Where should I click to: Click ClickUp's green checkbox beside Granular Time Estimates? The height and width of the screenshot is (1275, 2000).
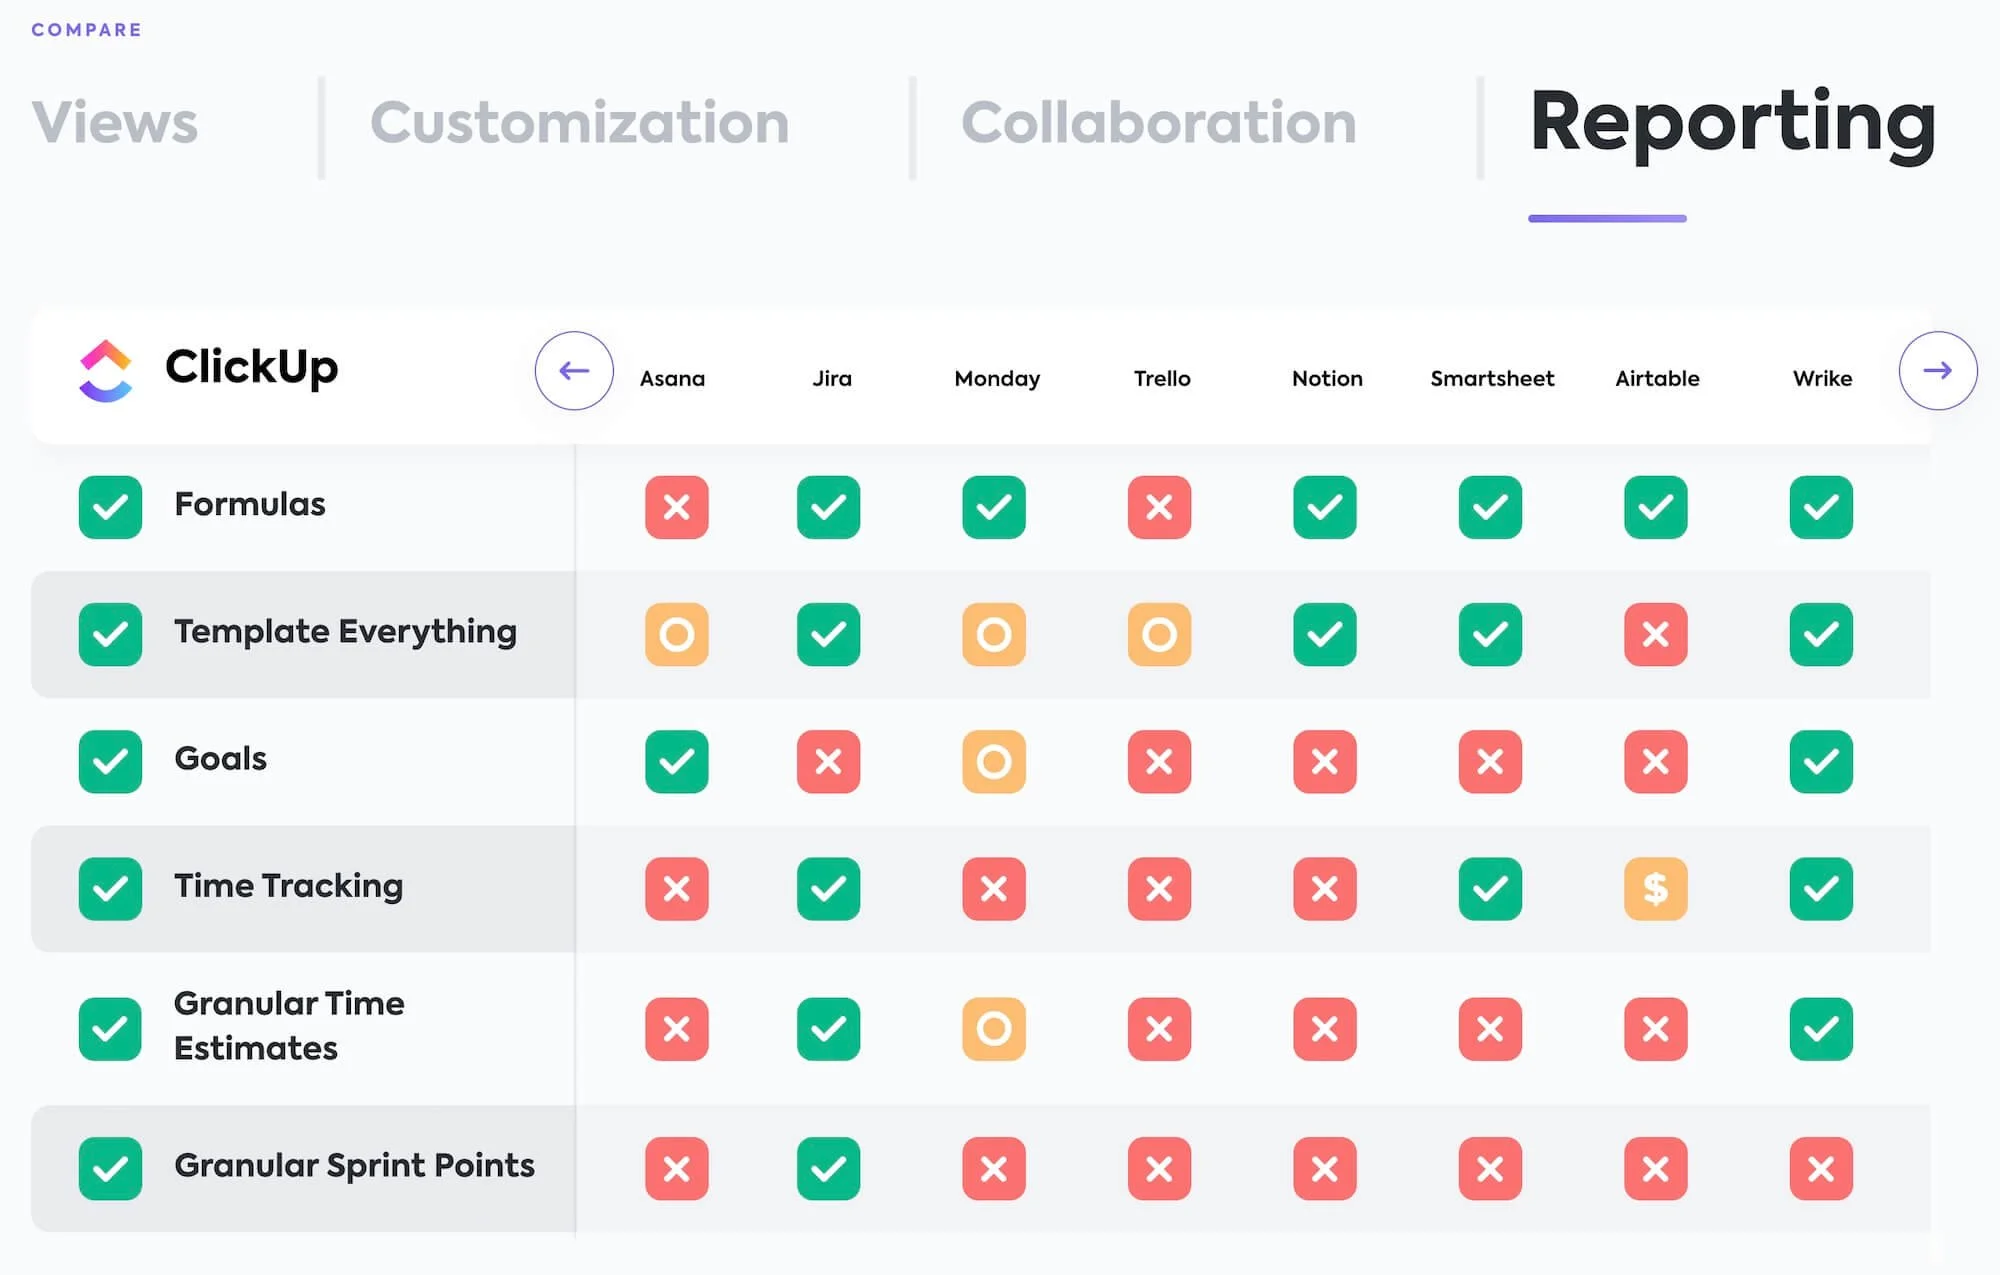(110, 1028)
